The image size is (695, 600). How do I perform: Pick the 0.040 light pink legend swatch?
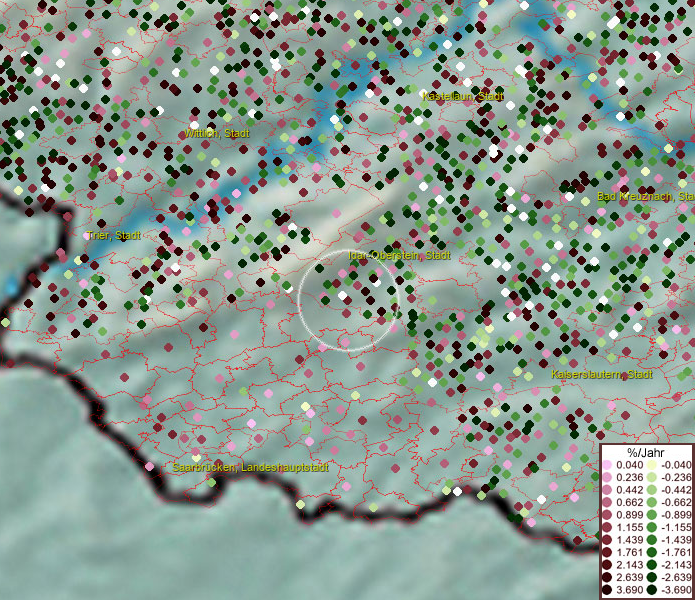click(608, 465)
